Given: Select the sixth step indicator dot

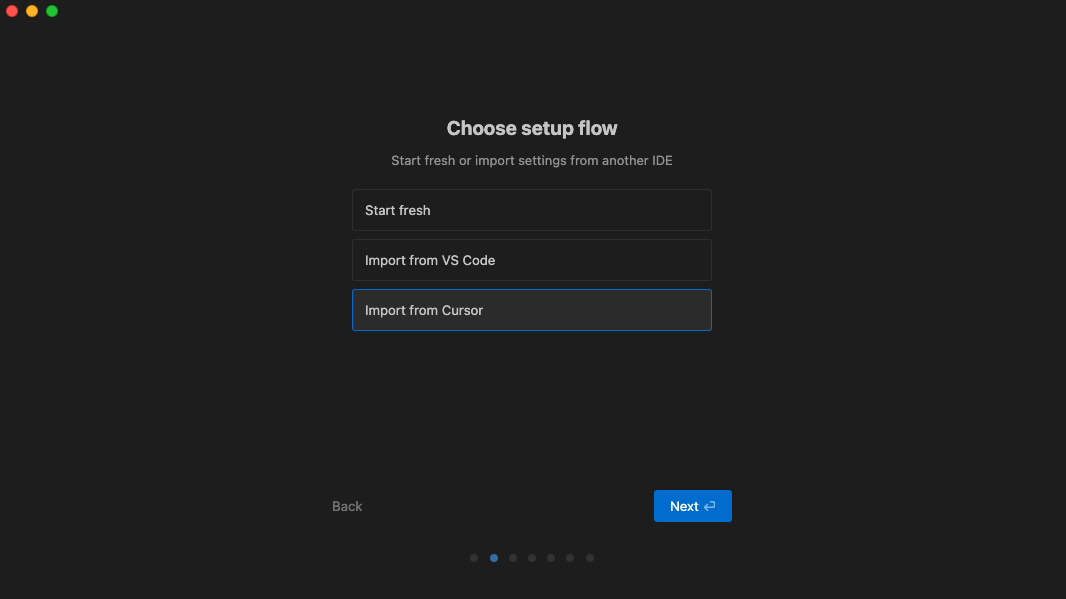Looking at the screenshot, I should tap(570, 558).
